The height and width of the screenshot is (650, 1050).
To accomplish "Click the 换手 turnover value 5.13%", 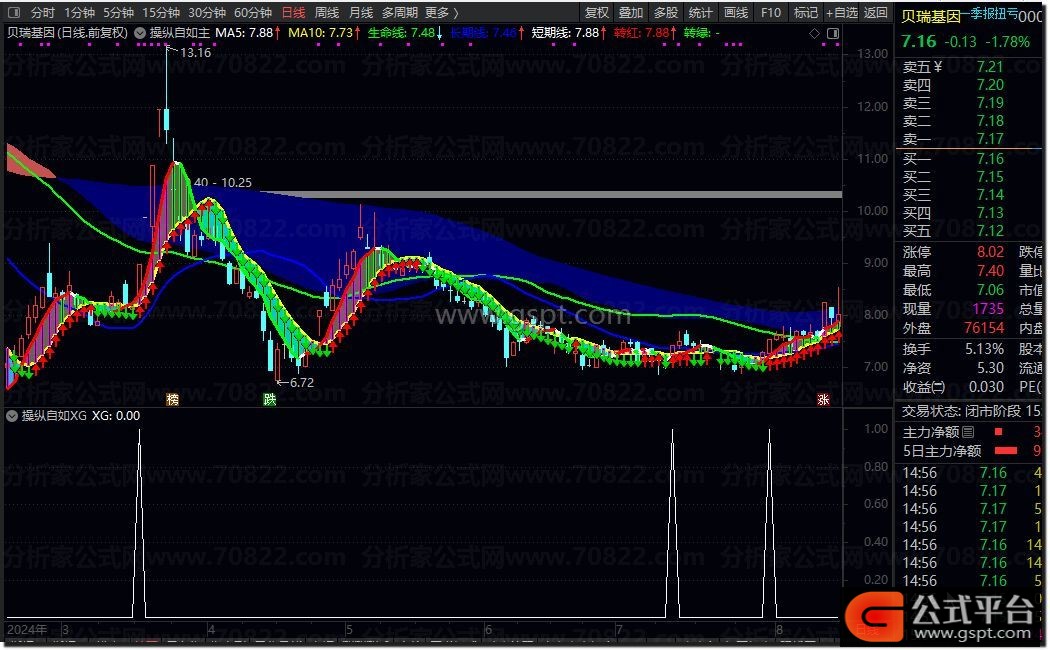I will [984, 349].
